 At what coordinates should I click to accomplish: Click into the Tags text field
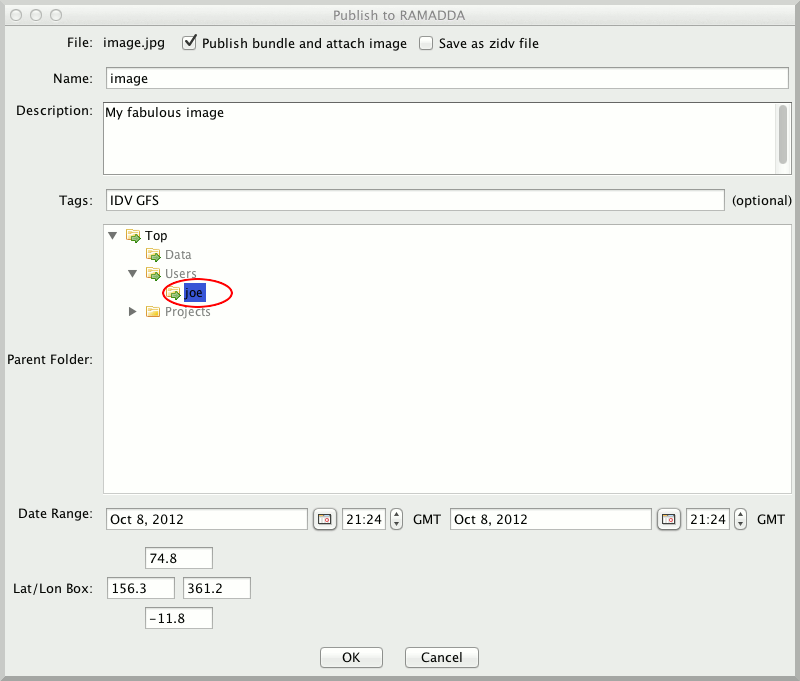(414, 200)
